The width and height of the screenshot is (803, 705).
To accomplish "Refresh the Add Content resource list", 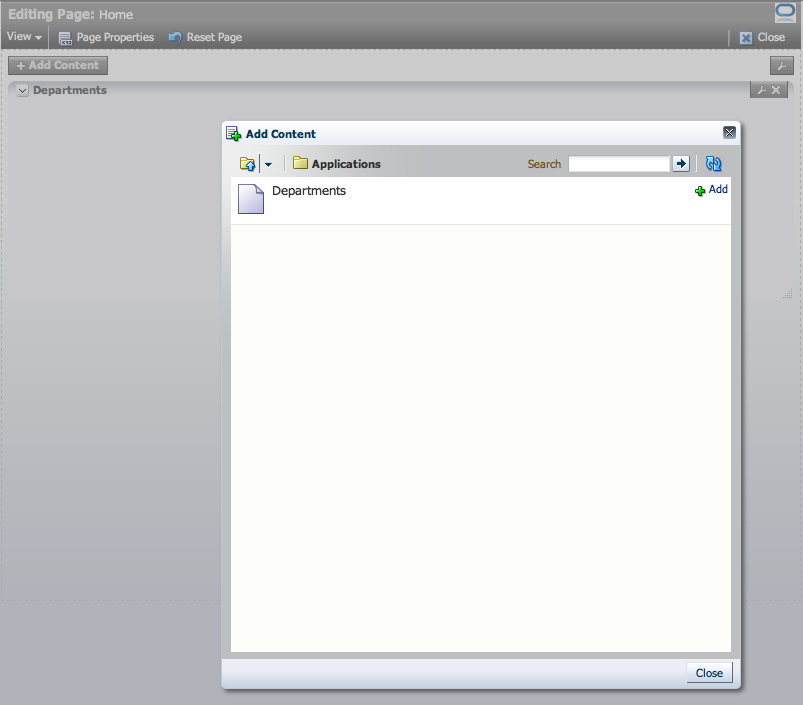I will [x=712, y=163].
